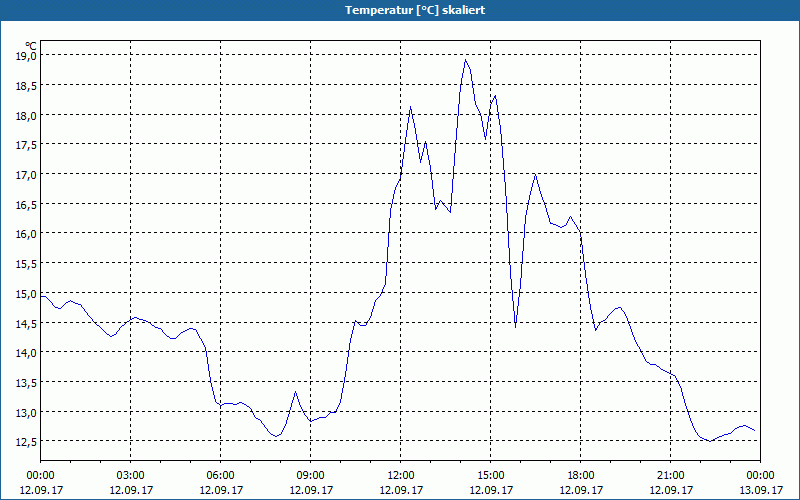The width and height of the screenshot is (800, 500).
Task: Select the 09:00 time axis label
Action: click(x=311, y=476)
